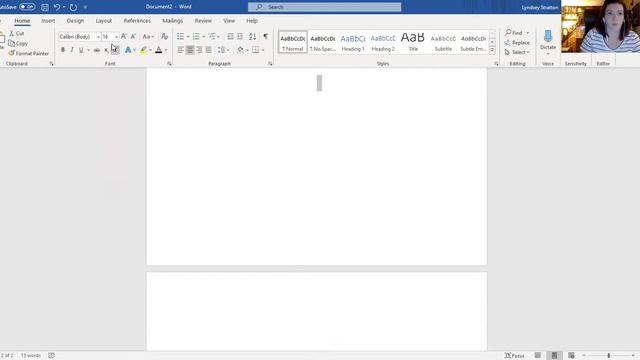The height and width of the screenshot is (360, 640).
Task: Open the Help tab
Action: (252, 20)
